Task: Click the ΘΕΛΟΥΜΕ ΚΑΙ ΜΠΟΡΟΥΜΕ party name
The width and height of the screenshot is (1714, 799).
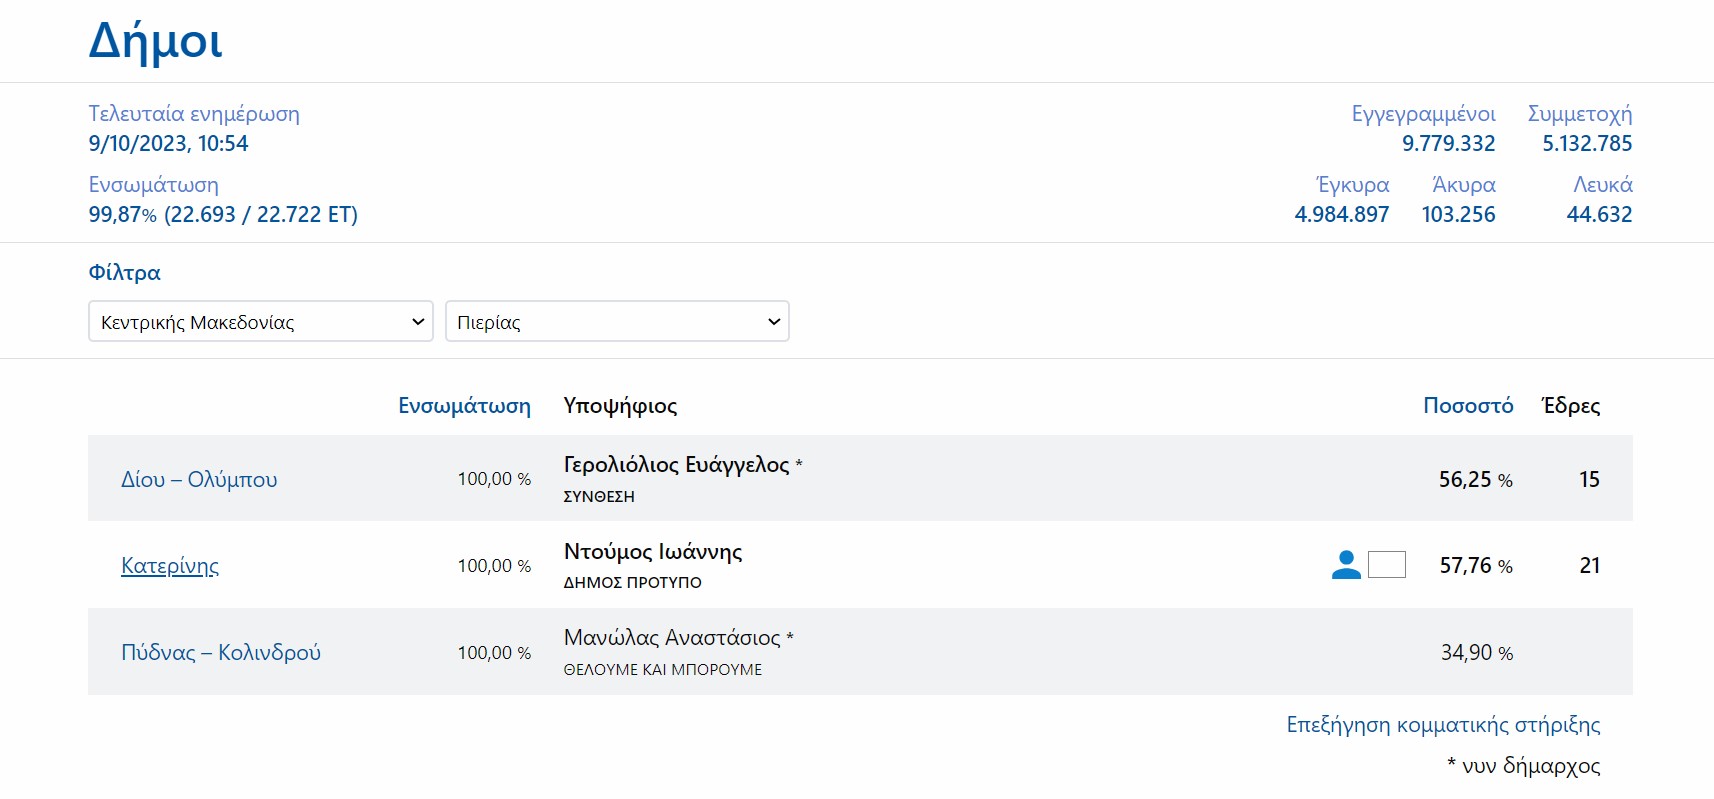Action: click(x=662, y=670)
